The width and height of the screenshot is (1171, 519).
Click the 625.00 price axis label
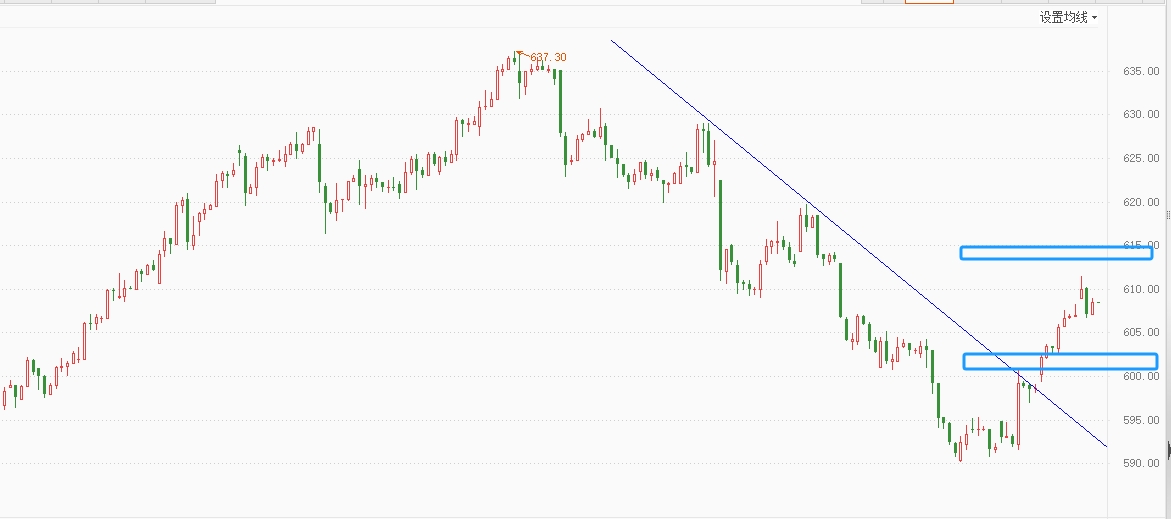pyautogui.click(x=1140, y=159)
